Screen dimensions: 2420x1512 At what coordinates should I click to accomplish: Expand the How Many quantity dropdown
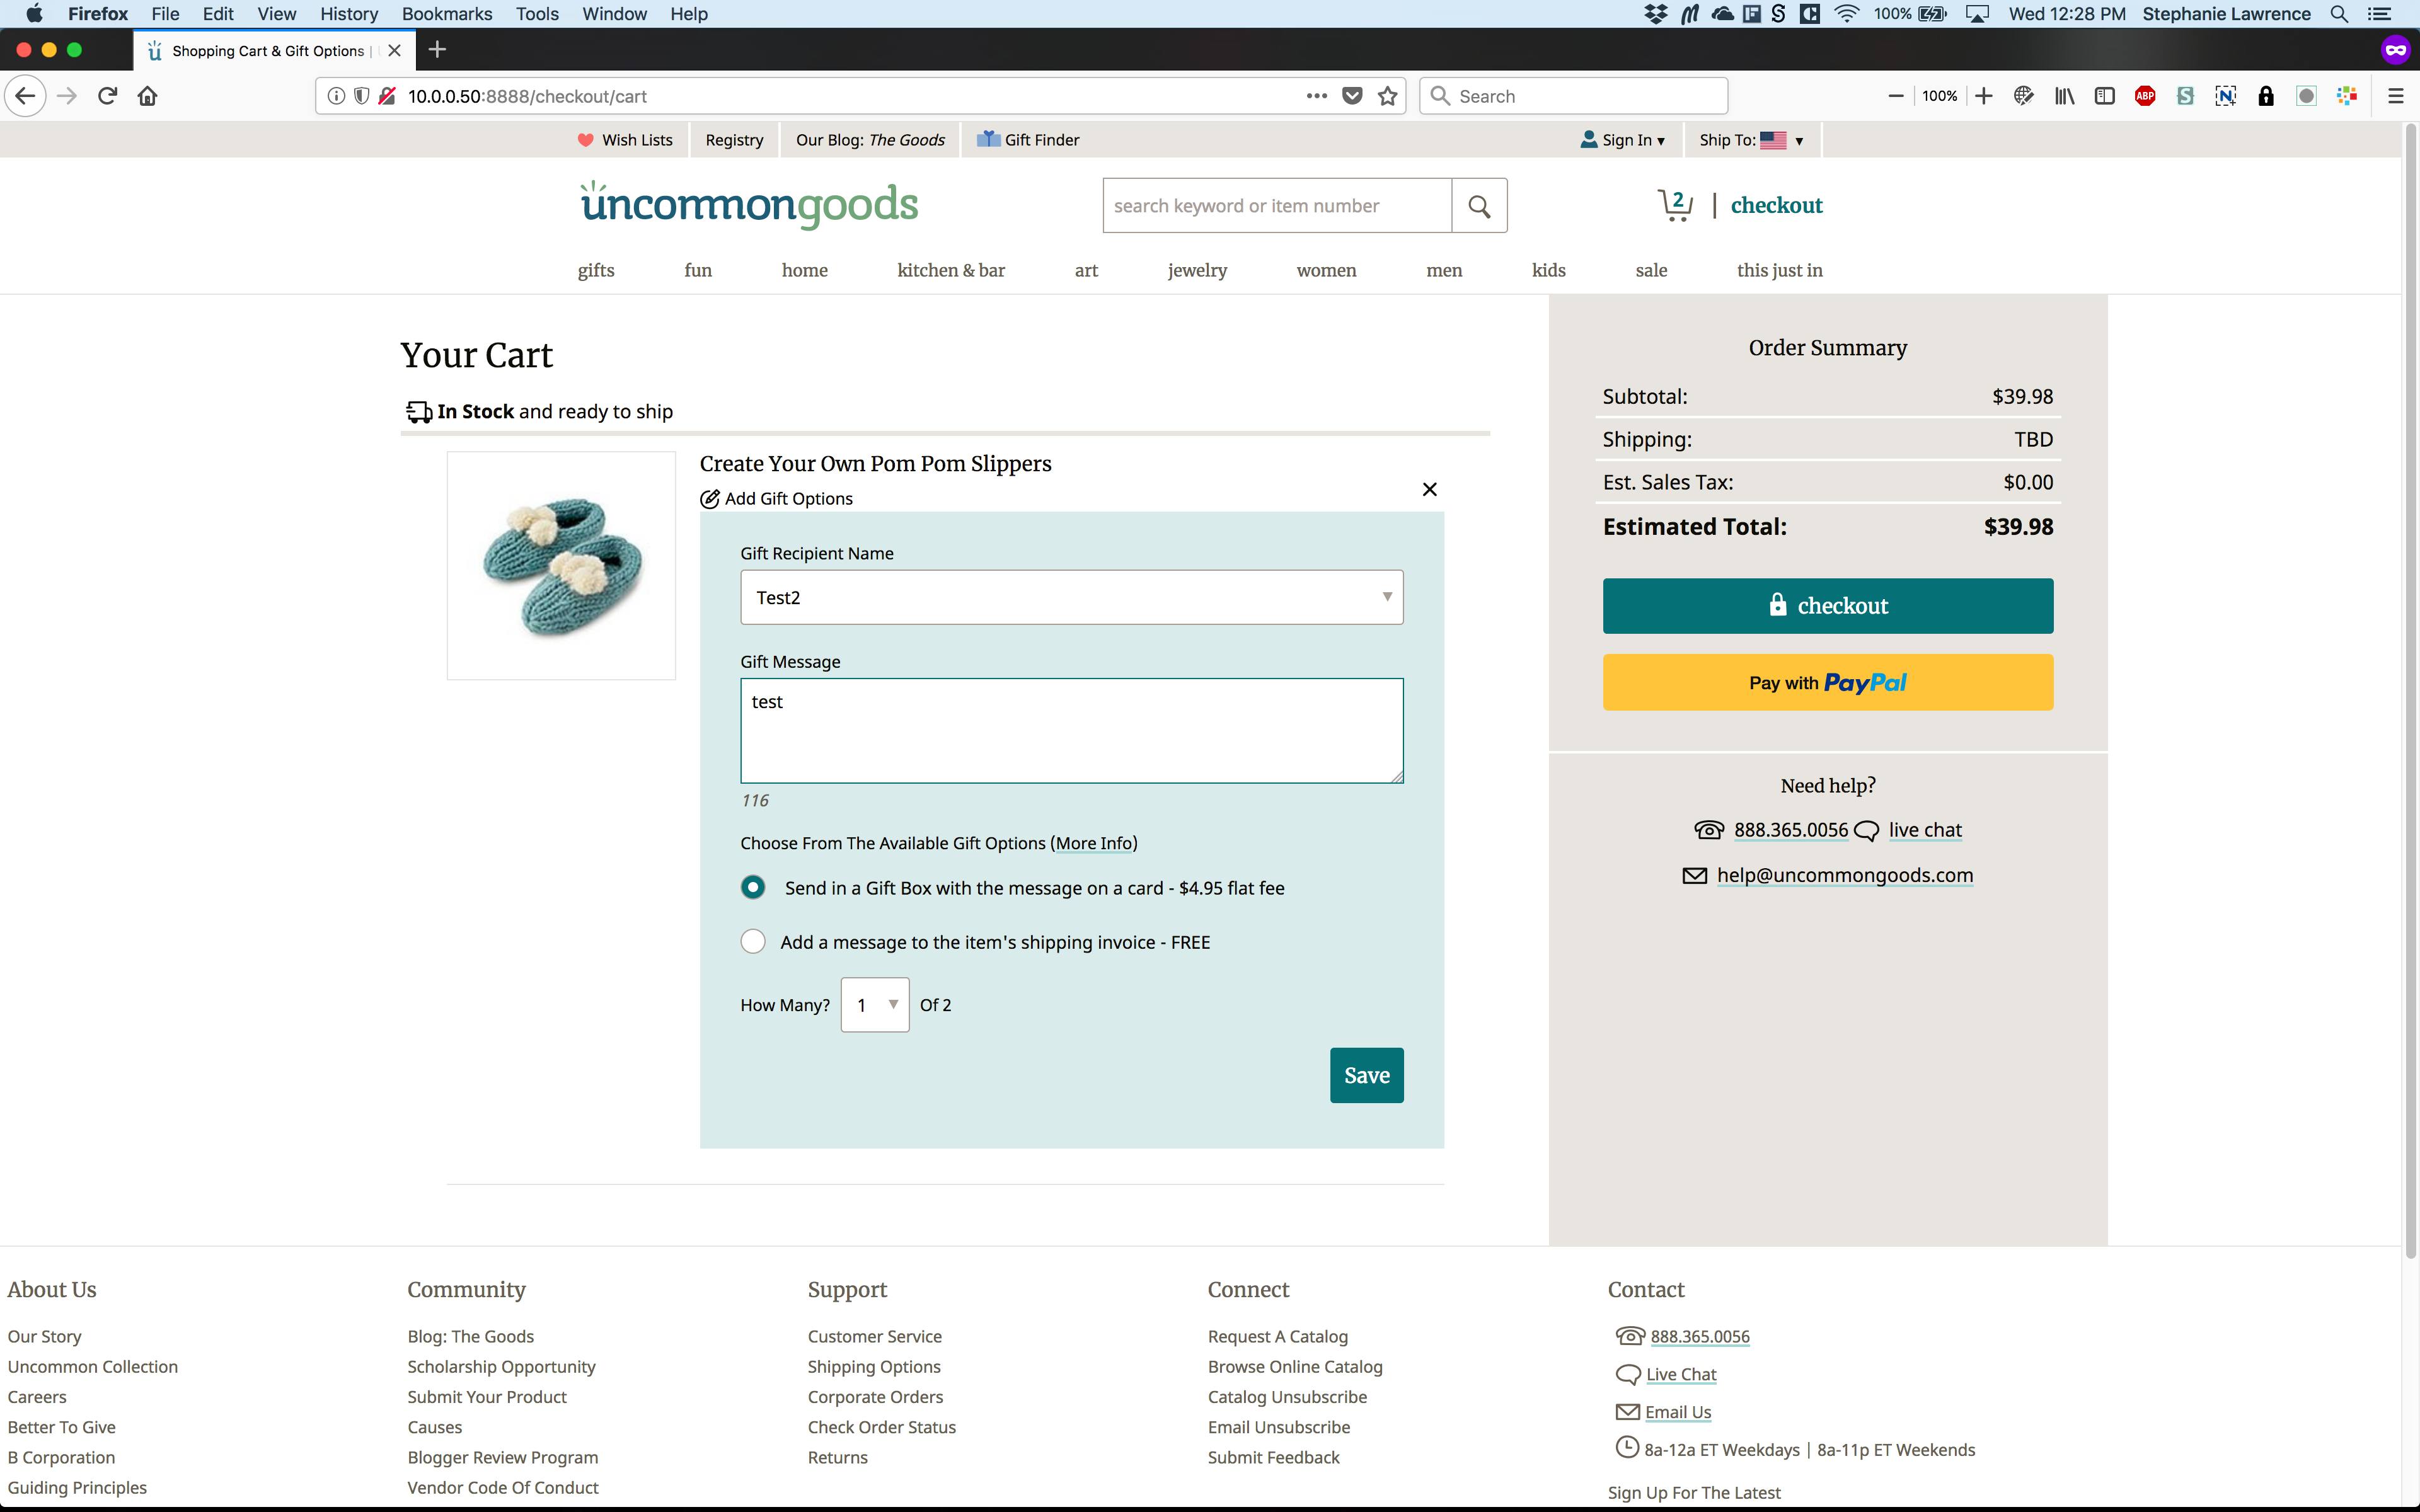pyautogui.click(x=875, y=1005)
